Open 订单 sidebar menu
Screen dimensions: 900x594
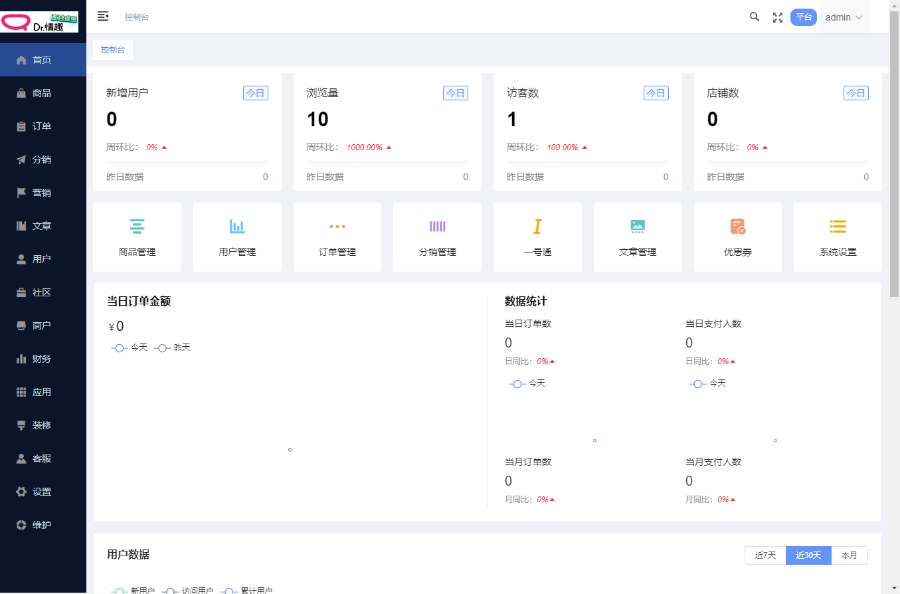[43, 126]
